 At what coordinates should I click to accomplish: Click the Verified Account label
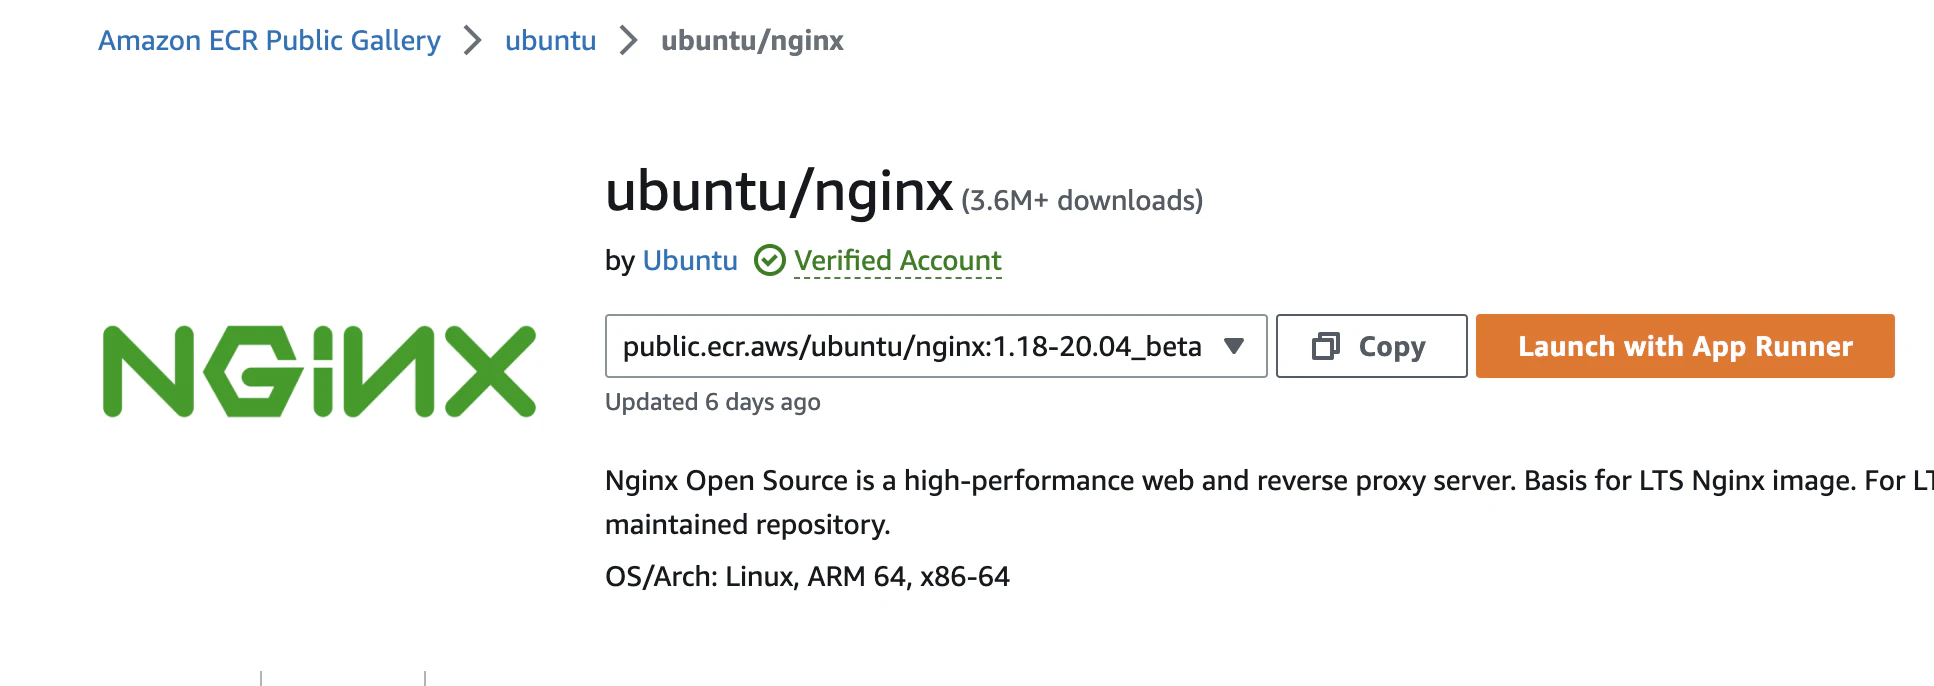point(898,261)
